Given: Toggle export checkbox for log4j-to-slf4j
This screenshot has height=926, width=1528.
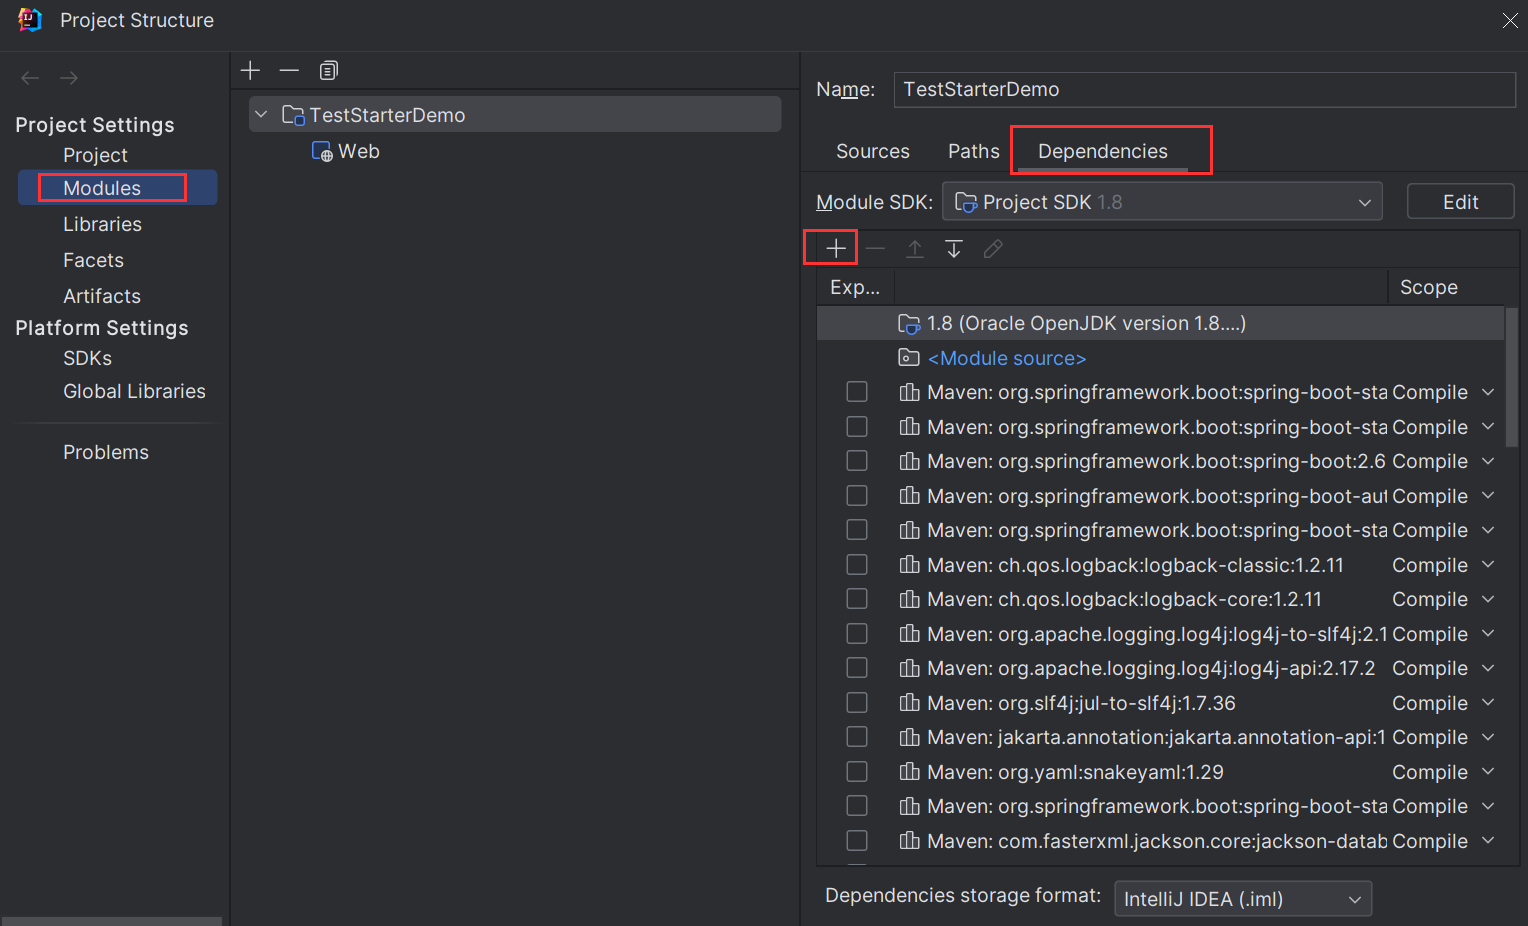Looking at the screenshot, I should pos(857,634).
